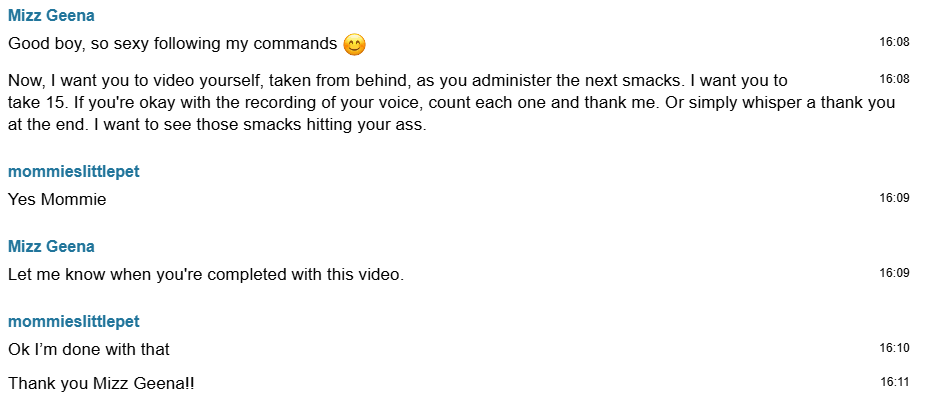Viewport: 933px width, 407px height.
Task: Select the 16:09 timestamp beside 'Yes Mommie'
Action: 894,198
